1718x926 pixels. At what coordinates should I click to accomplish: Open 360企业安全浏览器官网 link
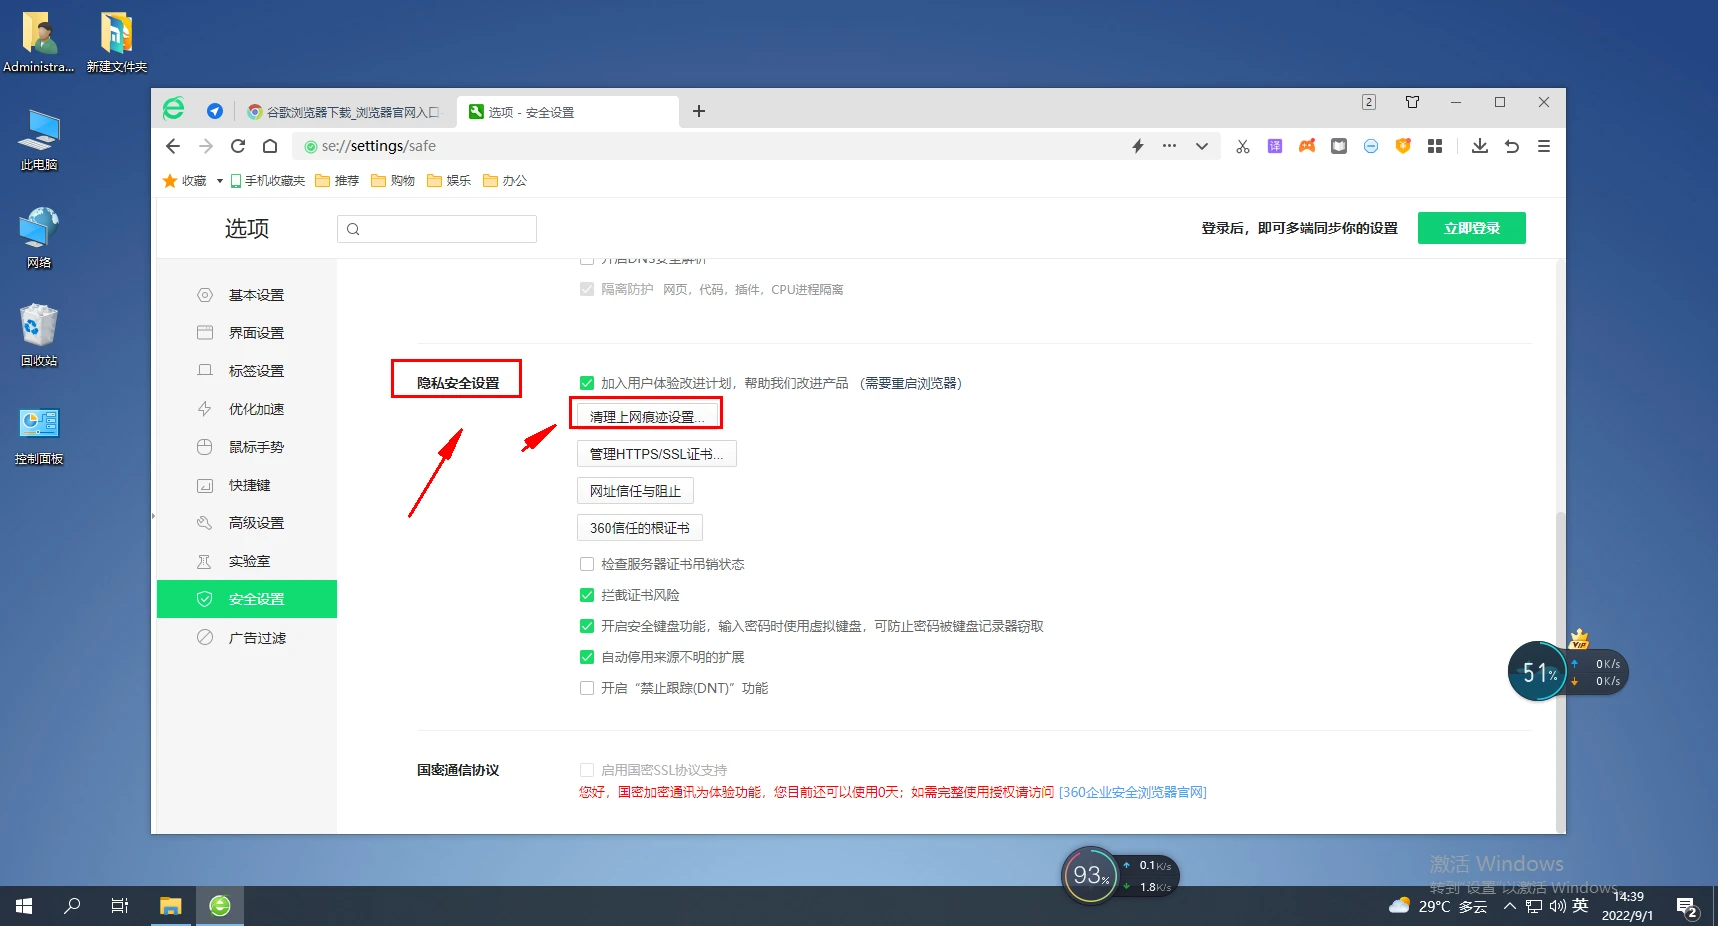pyautogui.click(x=1133, y=792)
